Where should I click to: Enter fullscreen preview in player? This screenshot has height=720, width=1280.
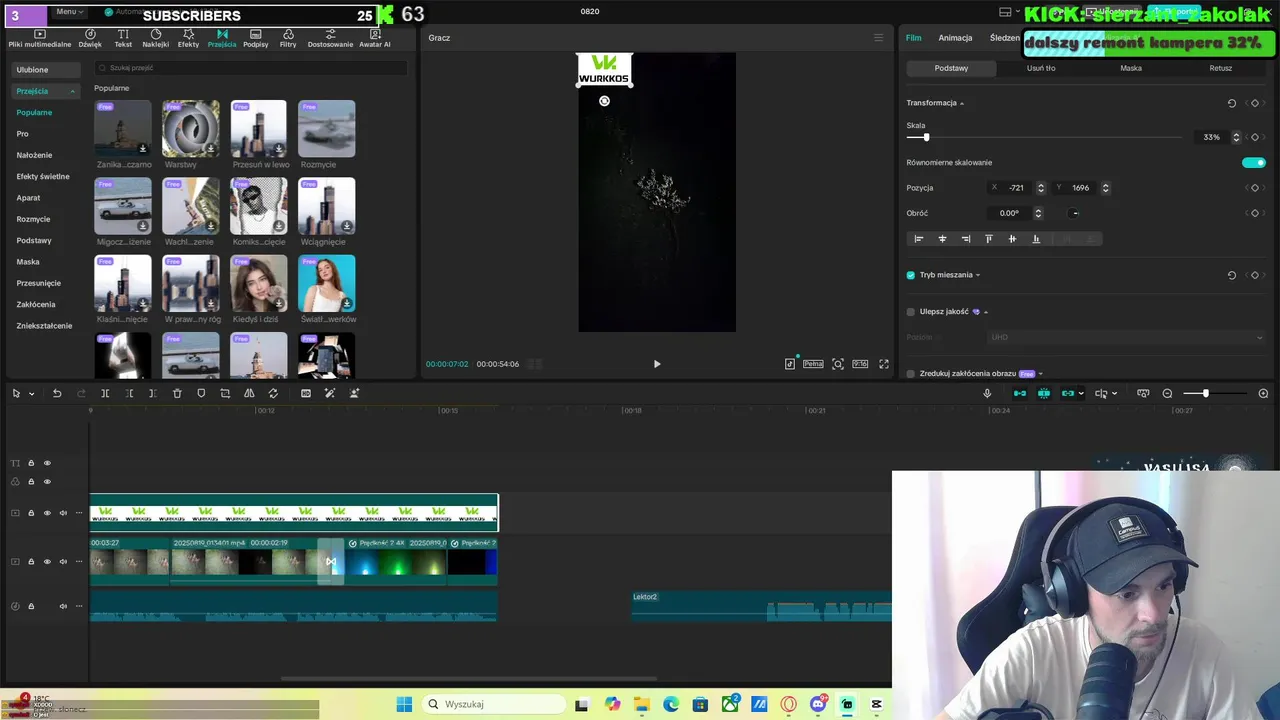tap(884, 364)
